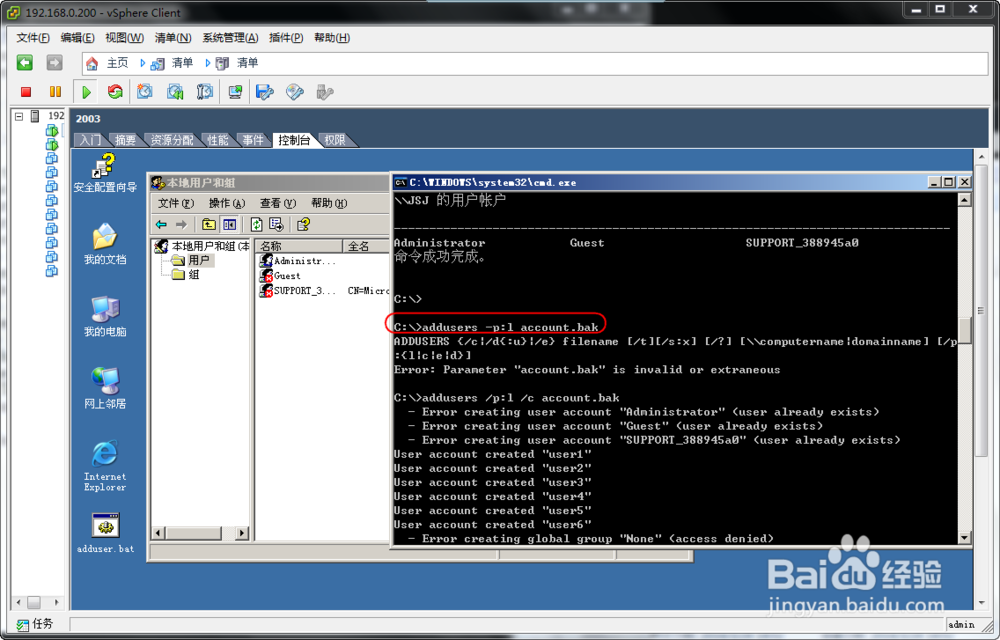
Task: Power on VM with green play icon
Action: tap(86, 92)
